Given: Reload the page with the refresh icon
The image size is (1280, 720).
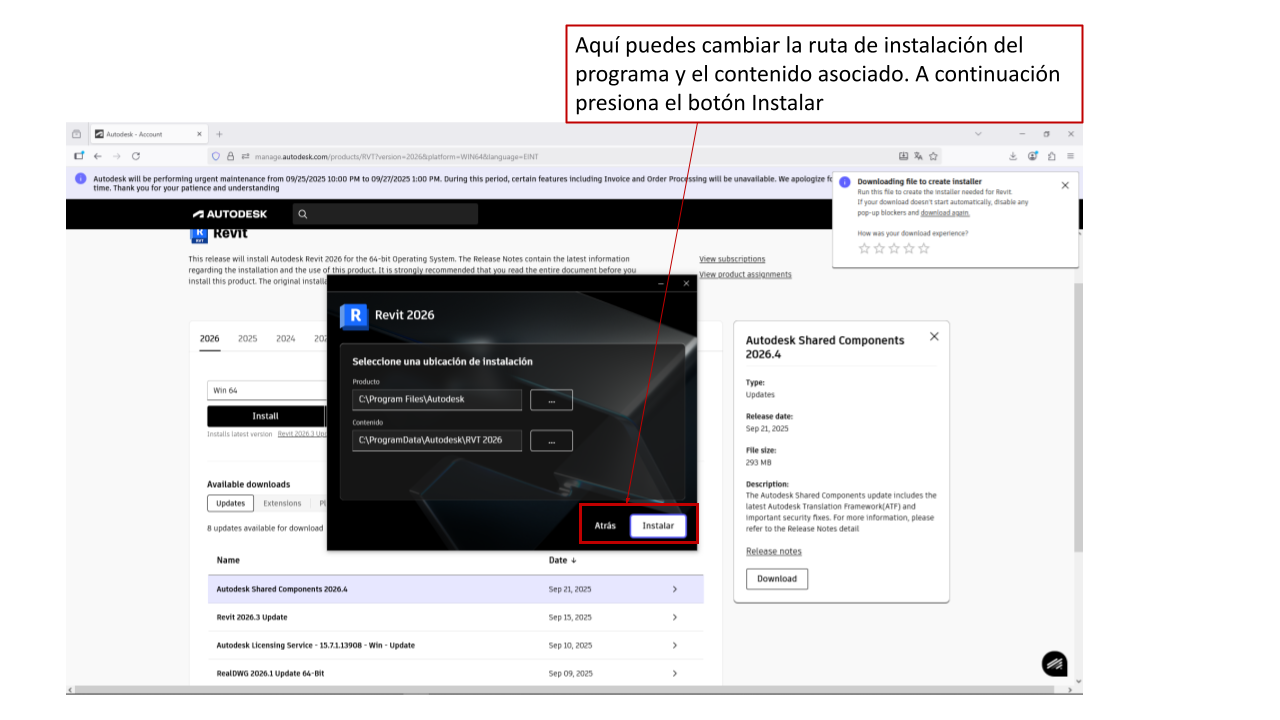Looking at the screenshot, I should point(136,156).
